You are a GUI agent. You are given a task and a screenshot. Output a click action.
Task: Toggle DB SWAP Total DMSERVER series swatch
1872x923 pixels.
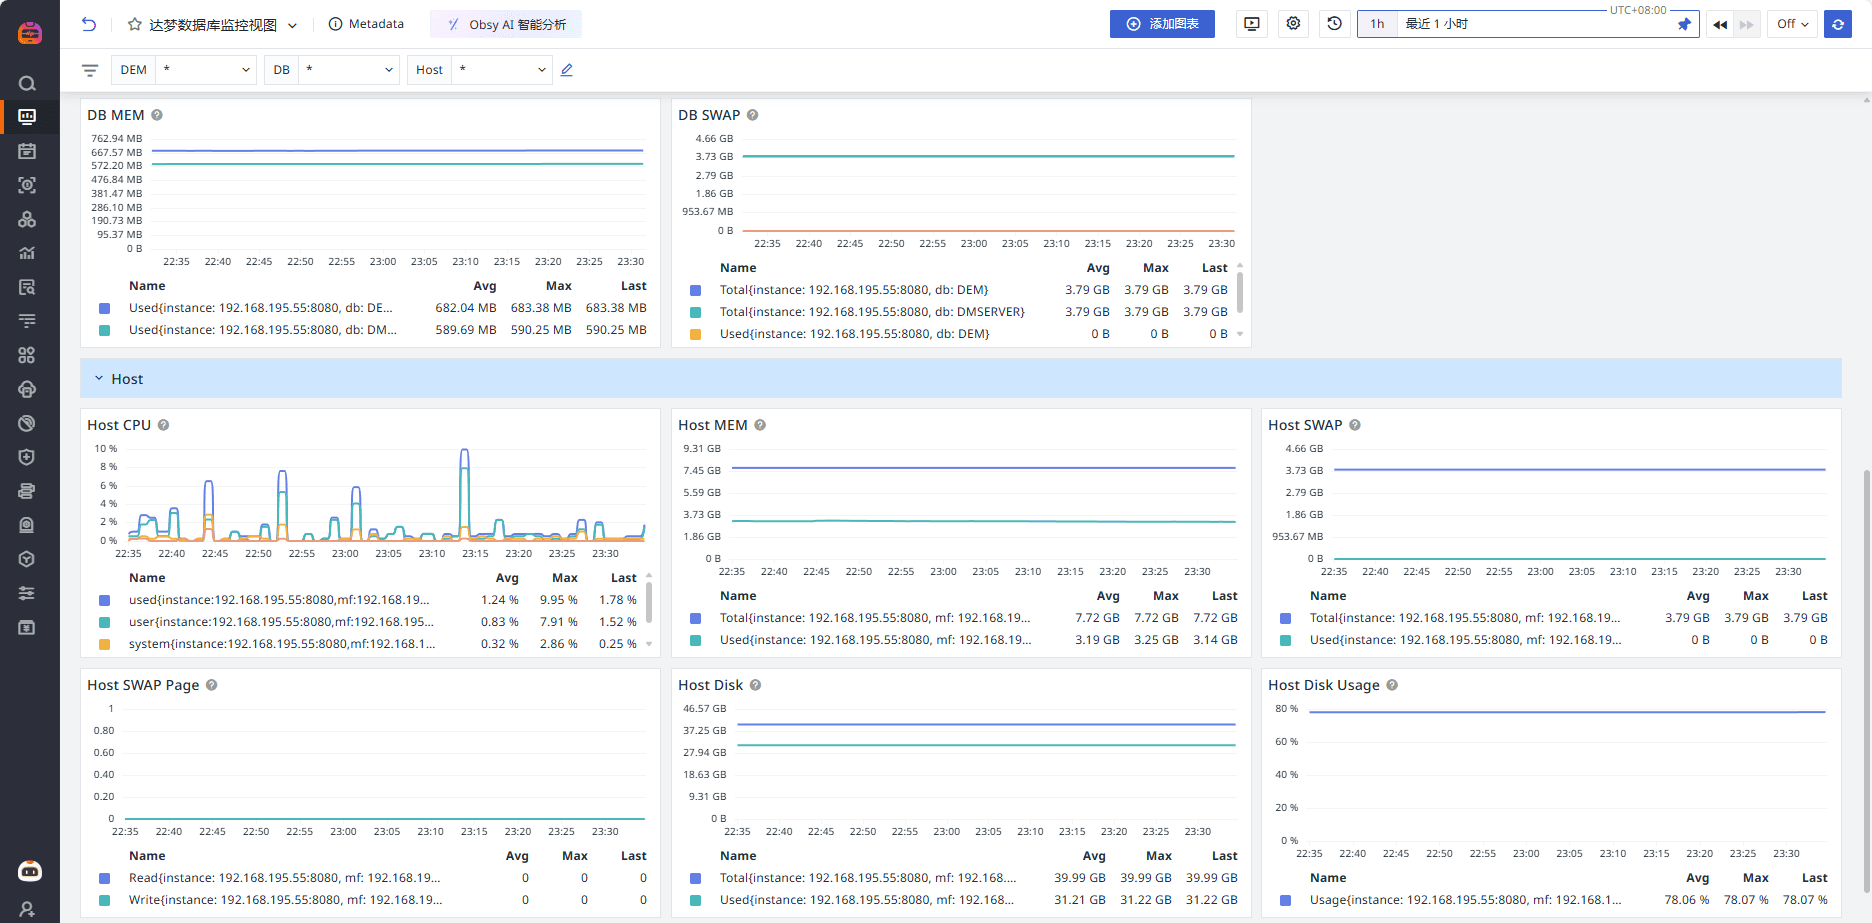(x=695, y=312)
